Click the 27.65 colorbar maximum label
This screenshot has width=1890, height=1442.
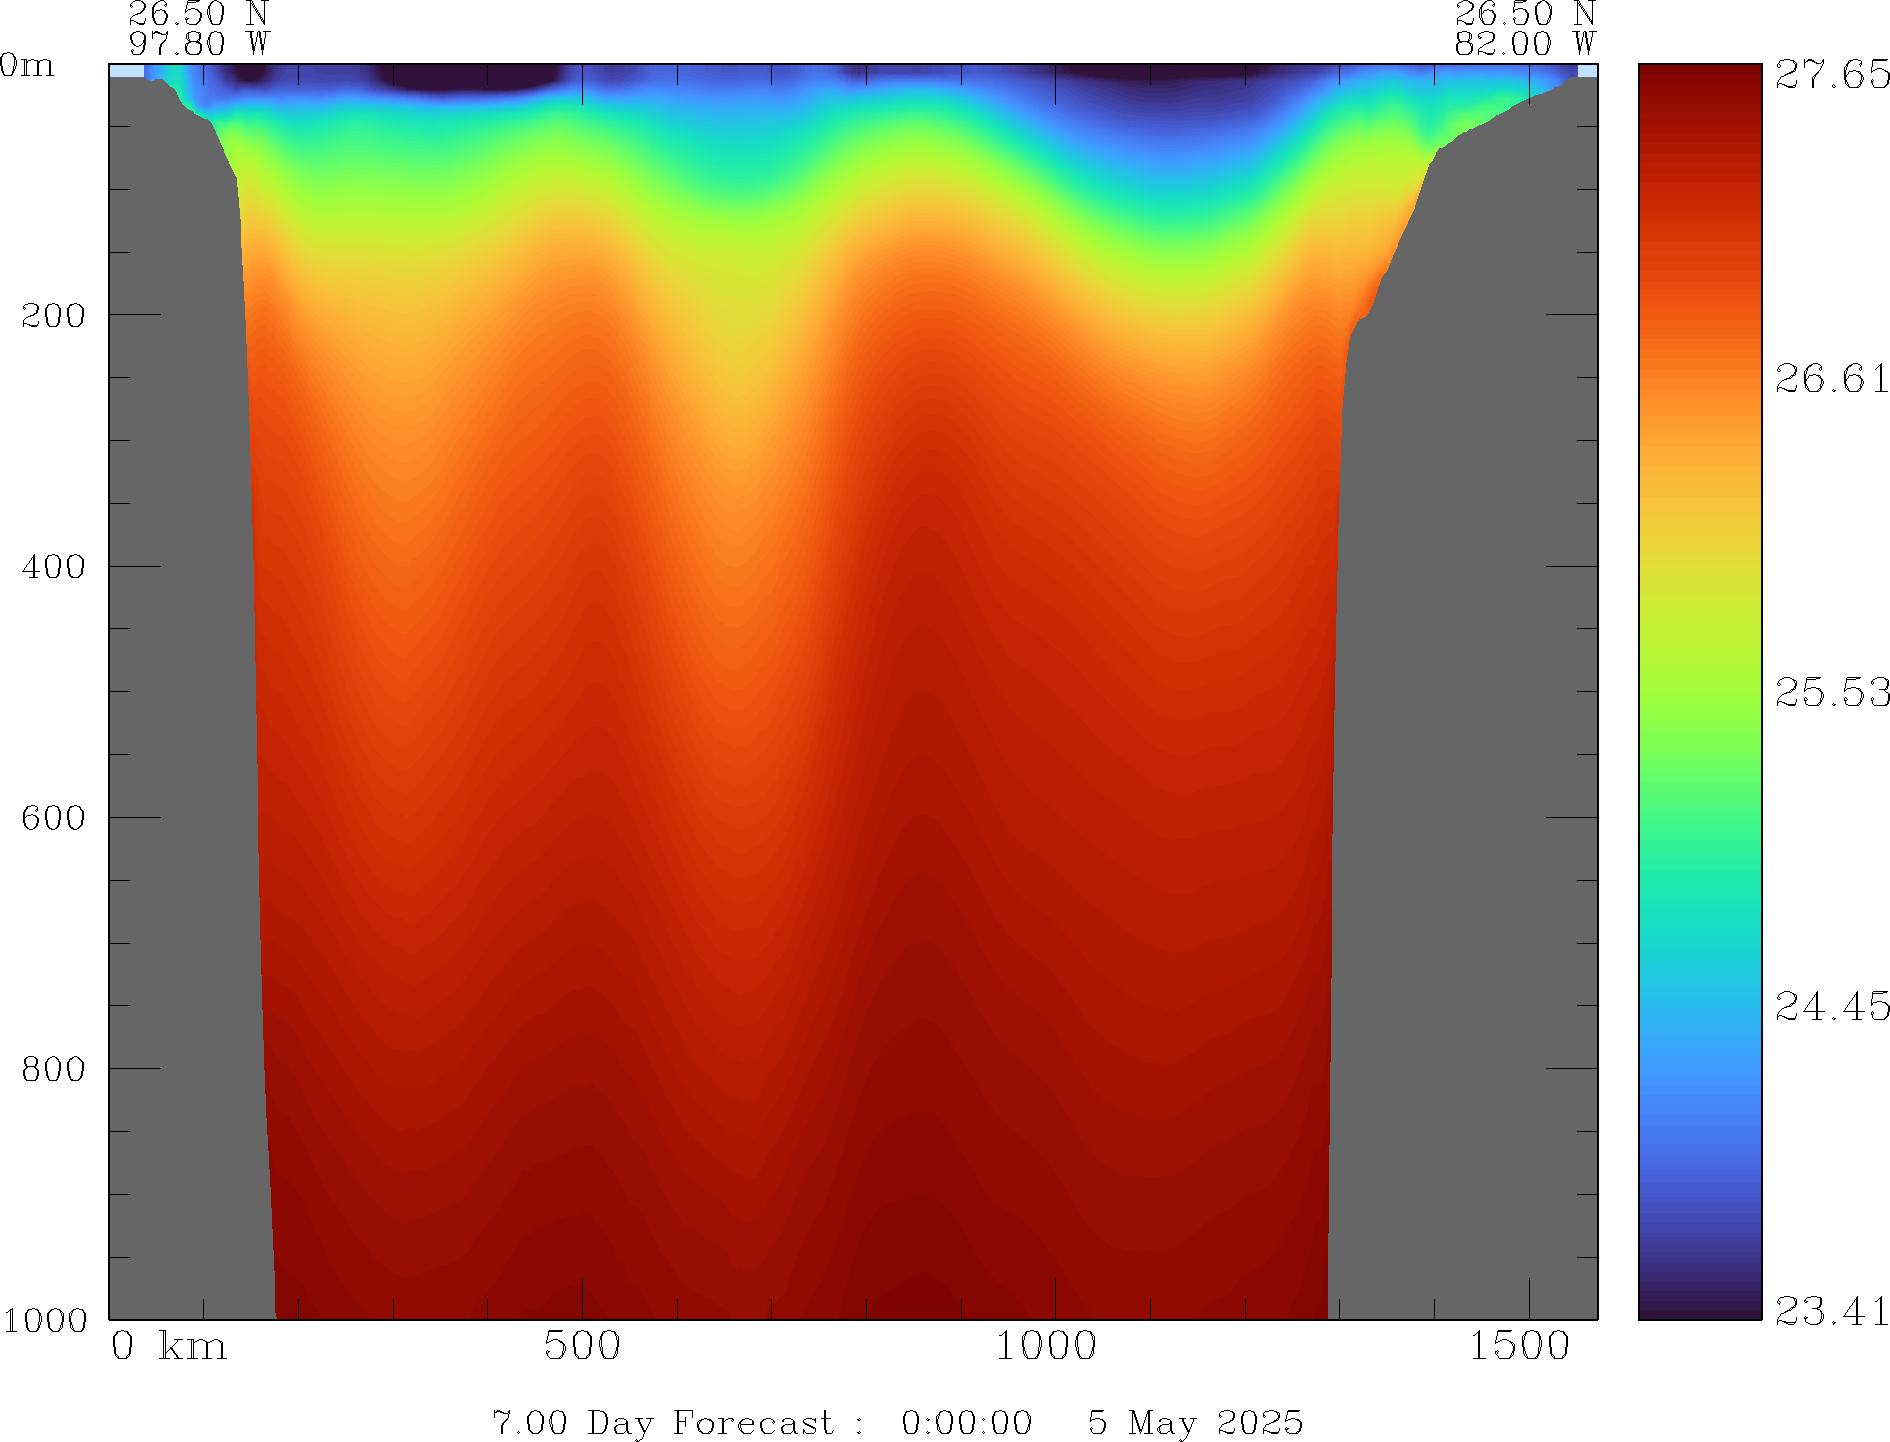pyautogui.click(x=1832, y=75)
